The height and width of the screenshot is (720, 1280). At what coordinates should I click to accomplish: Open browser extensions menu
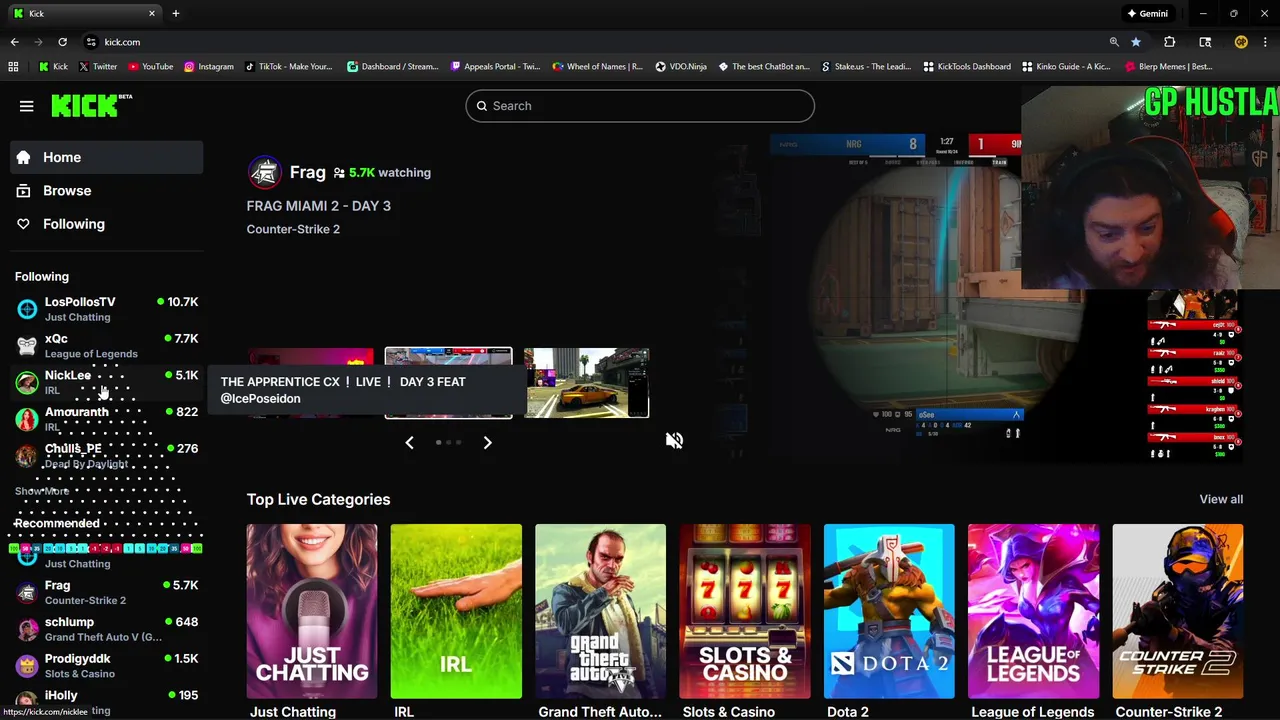(x=1169, y=42)
